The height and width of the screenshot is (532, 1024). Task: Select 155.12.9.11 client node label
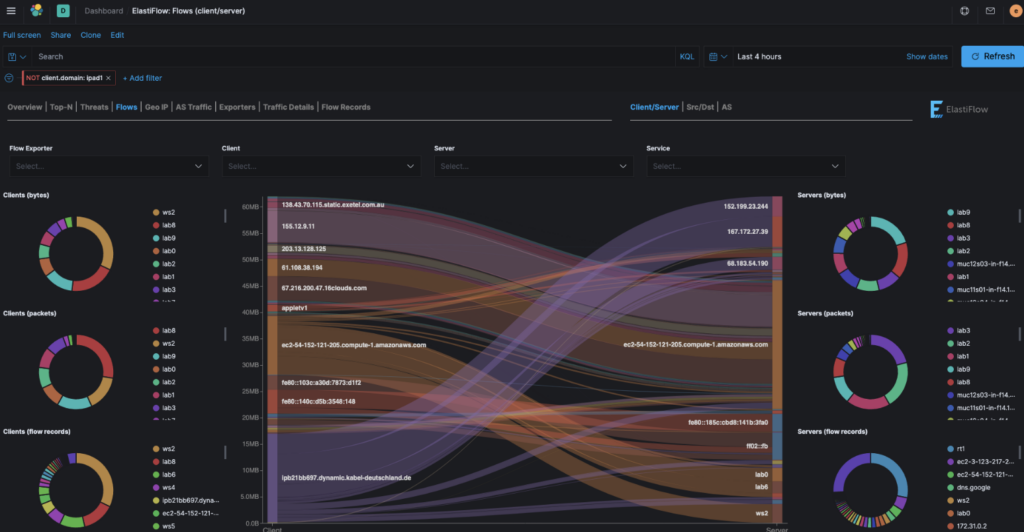298,227
